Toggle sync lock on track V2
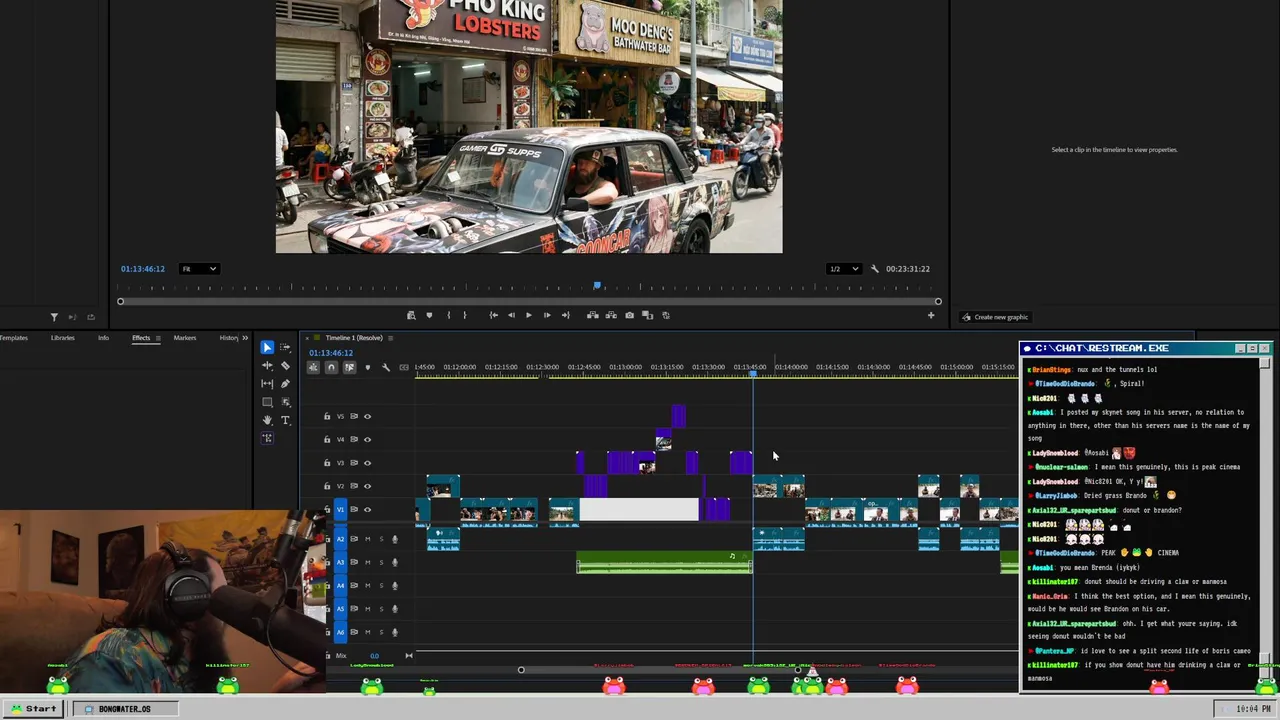The image size is (1280, 720). pyautogui.click(x=353, y=486)
